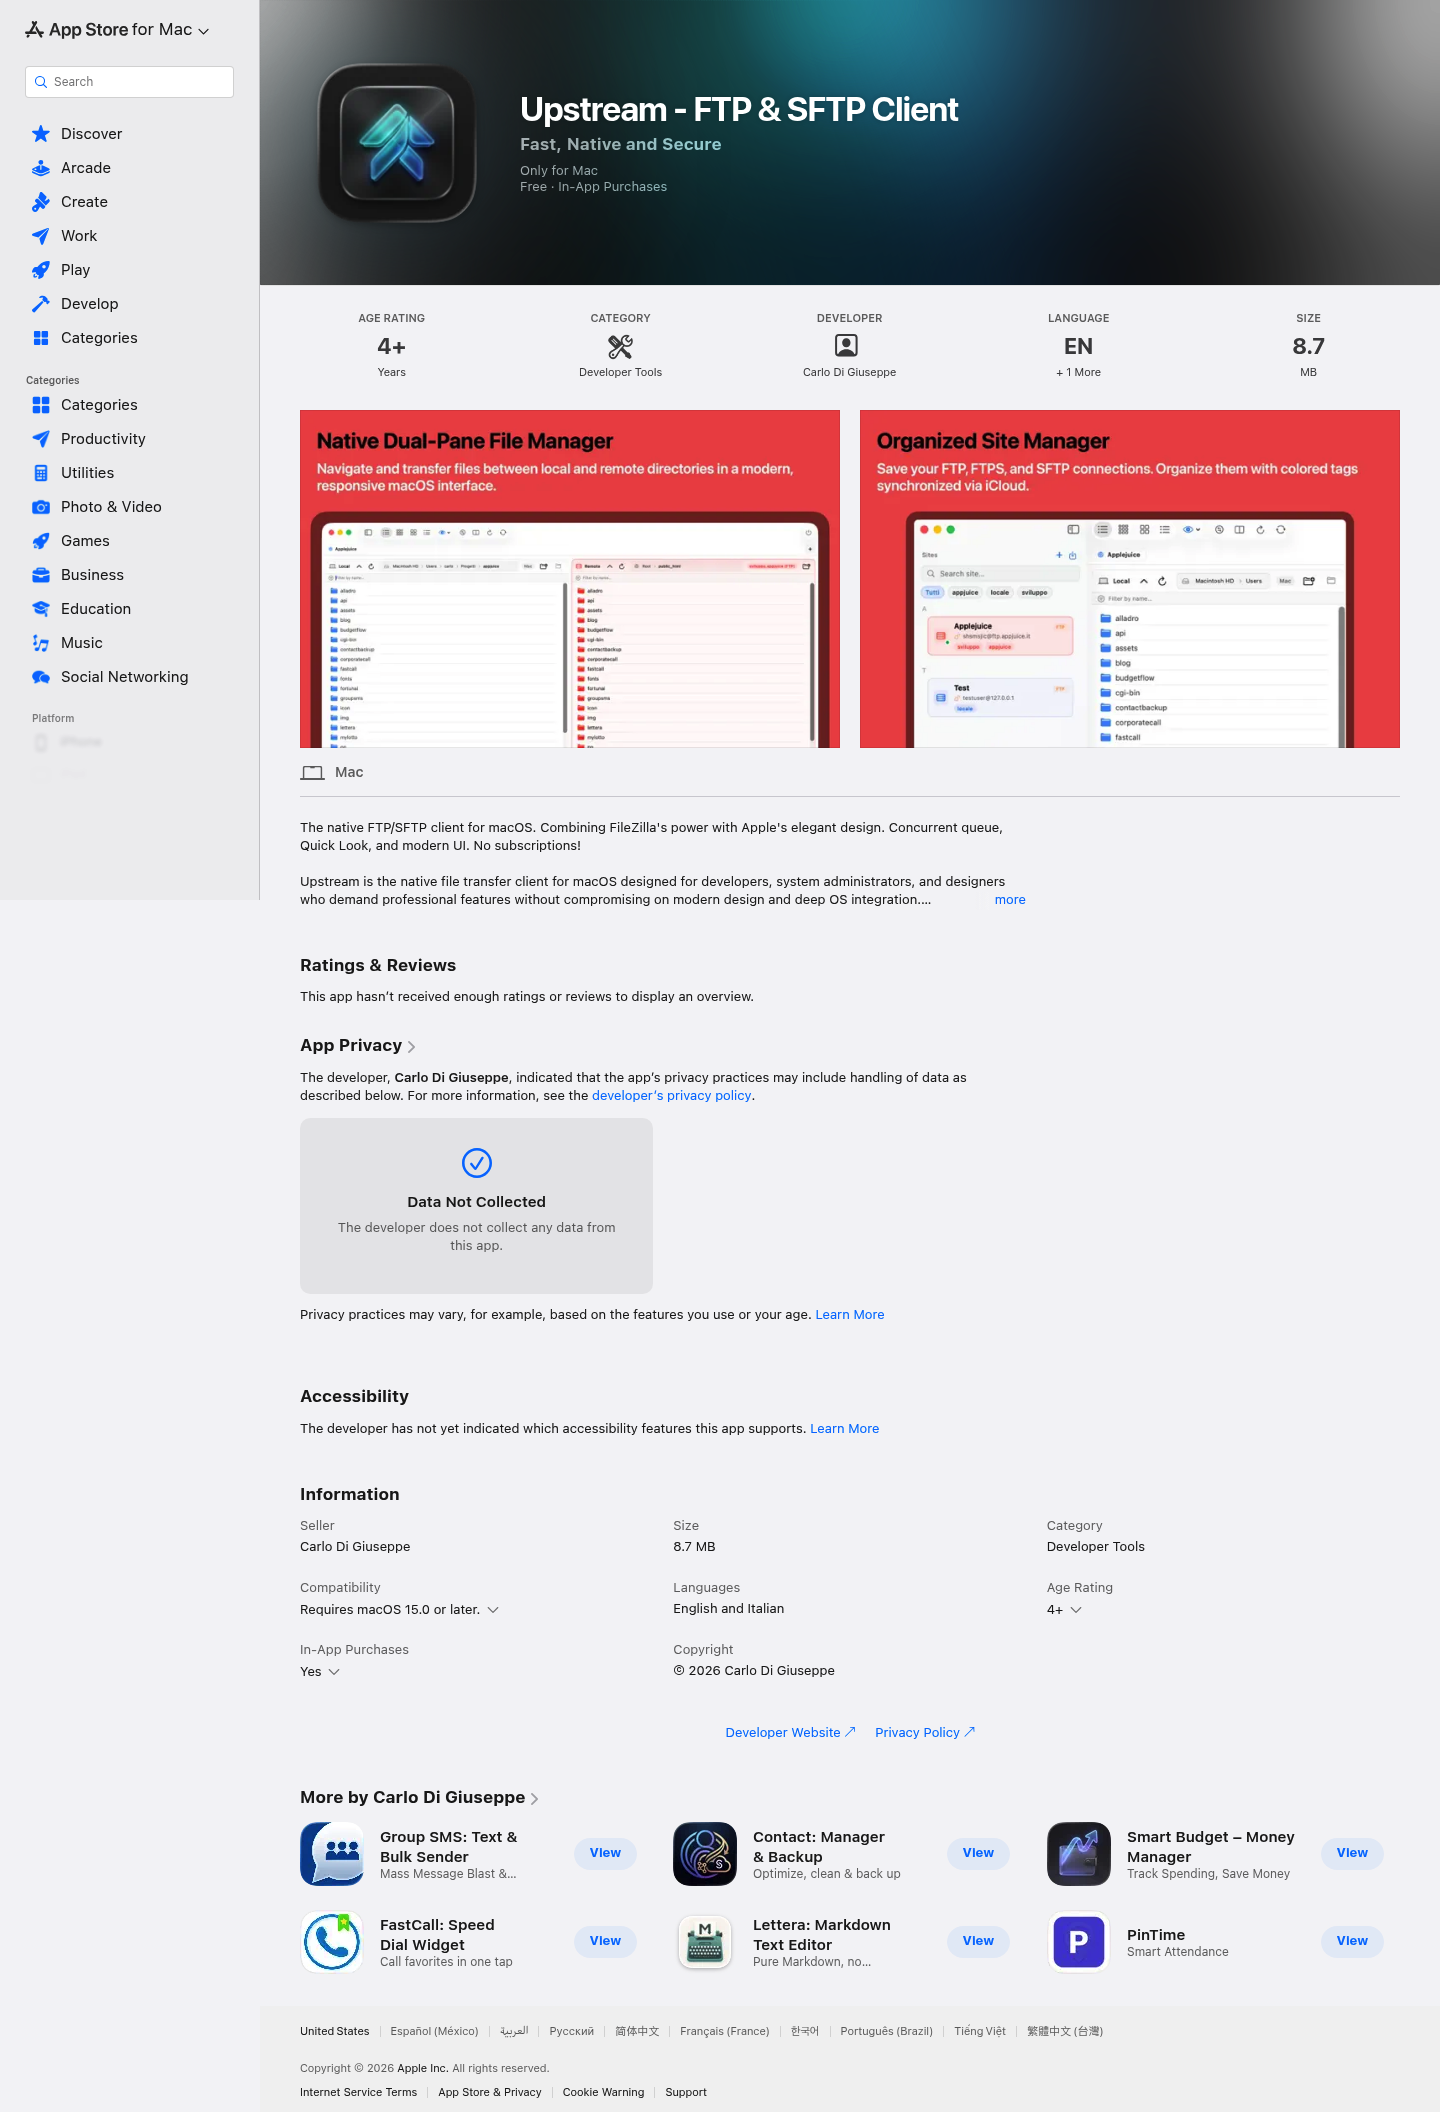The height and width of the screenshot is (2112, 1440).
Task: Click the Contact Manager & Backup app icon
Action: (x=705, y=1854)
